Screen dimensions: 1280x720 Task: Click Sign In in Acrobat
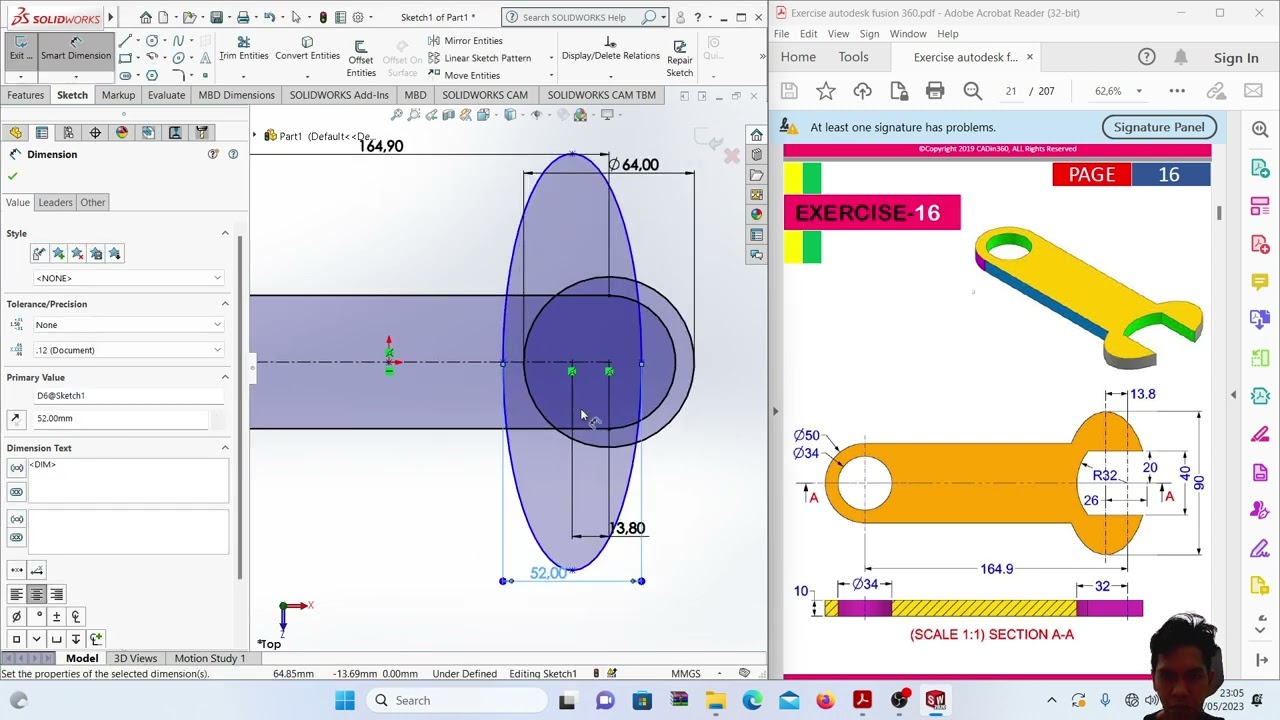coord(1236,58)
